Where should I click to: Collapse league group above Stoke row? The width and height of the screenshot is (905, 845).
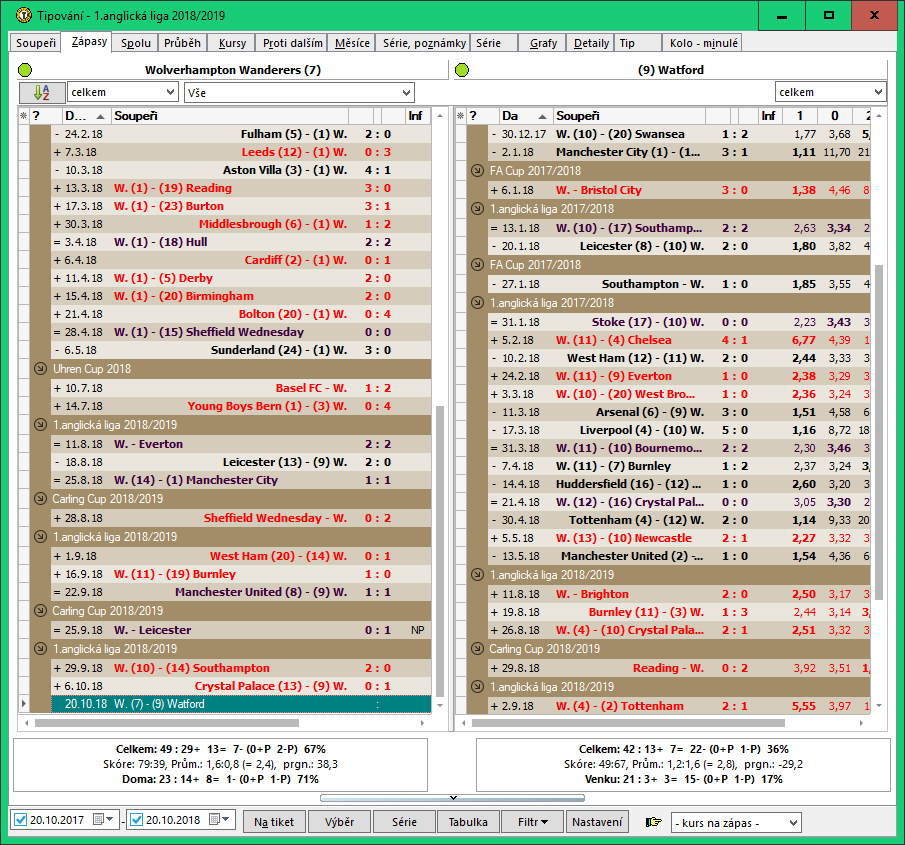coord(477,302)
